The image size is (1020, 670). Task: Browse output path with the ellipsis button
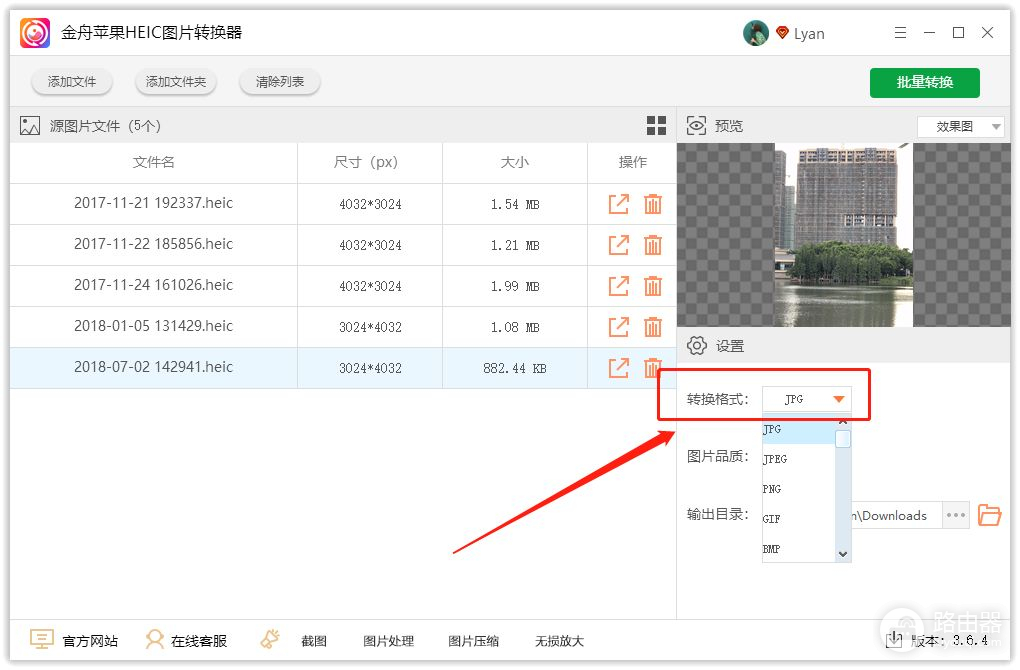956,516
